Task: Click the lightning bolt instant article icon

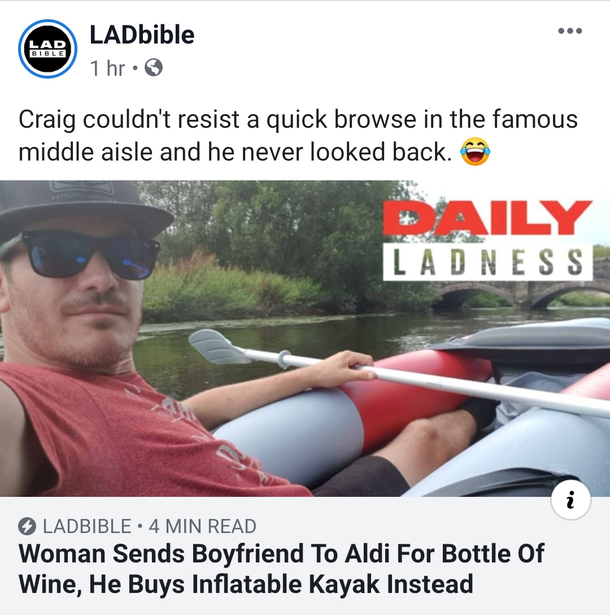Action: [27, 526]
